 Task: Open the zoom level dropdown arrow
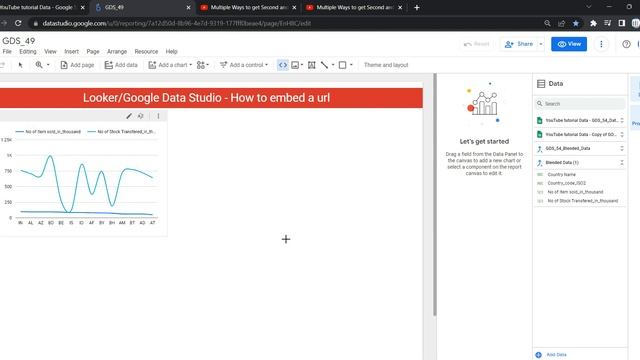click(x=48, y=65)
